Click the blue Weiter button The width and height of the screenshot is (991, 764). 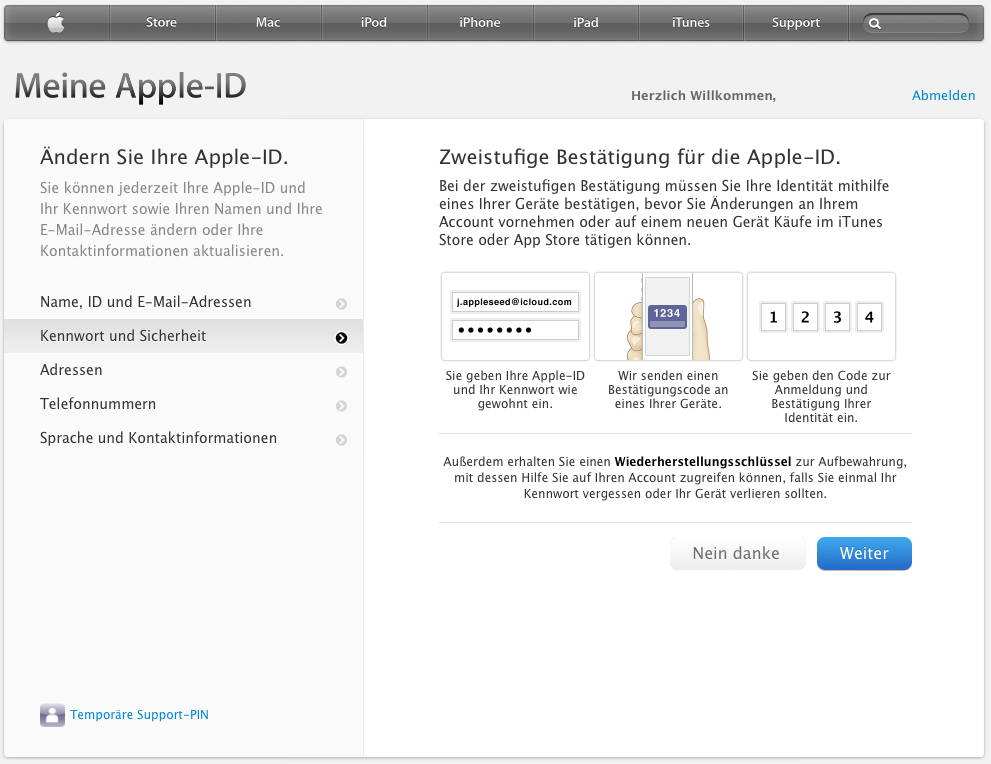click(864, 554)
